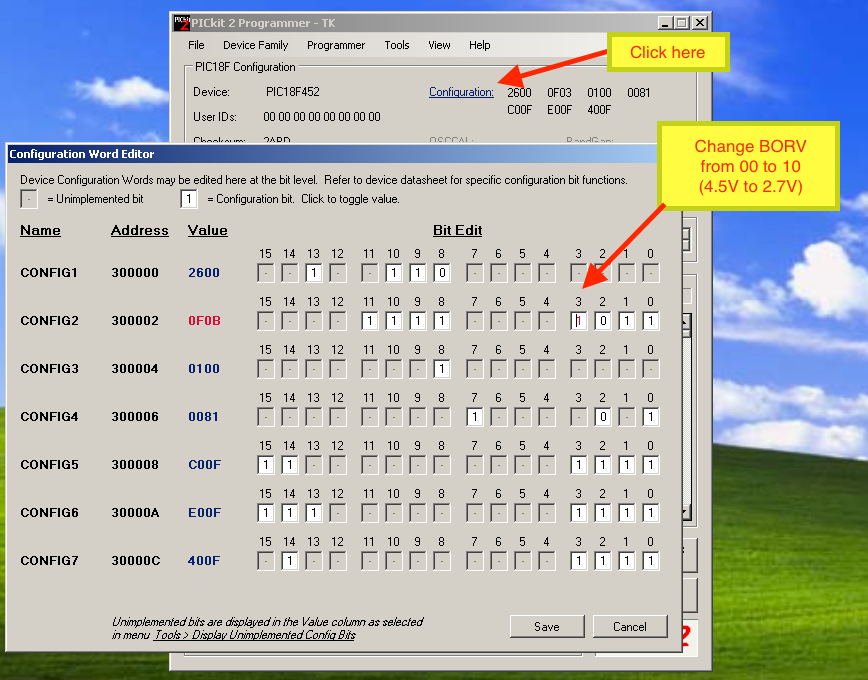Toggle bit 2 of CONFIG2

coord(603,321)
